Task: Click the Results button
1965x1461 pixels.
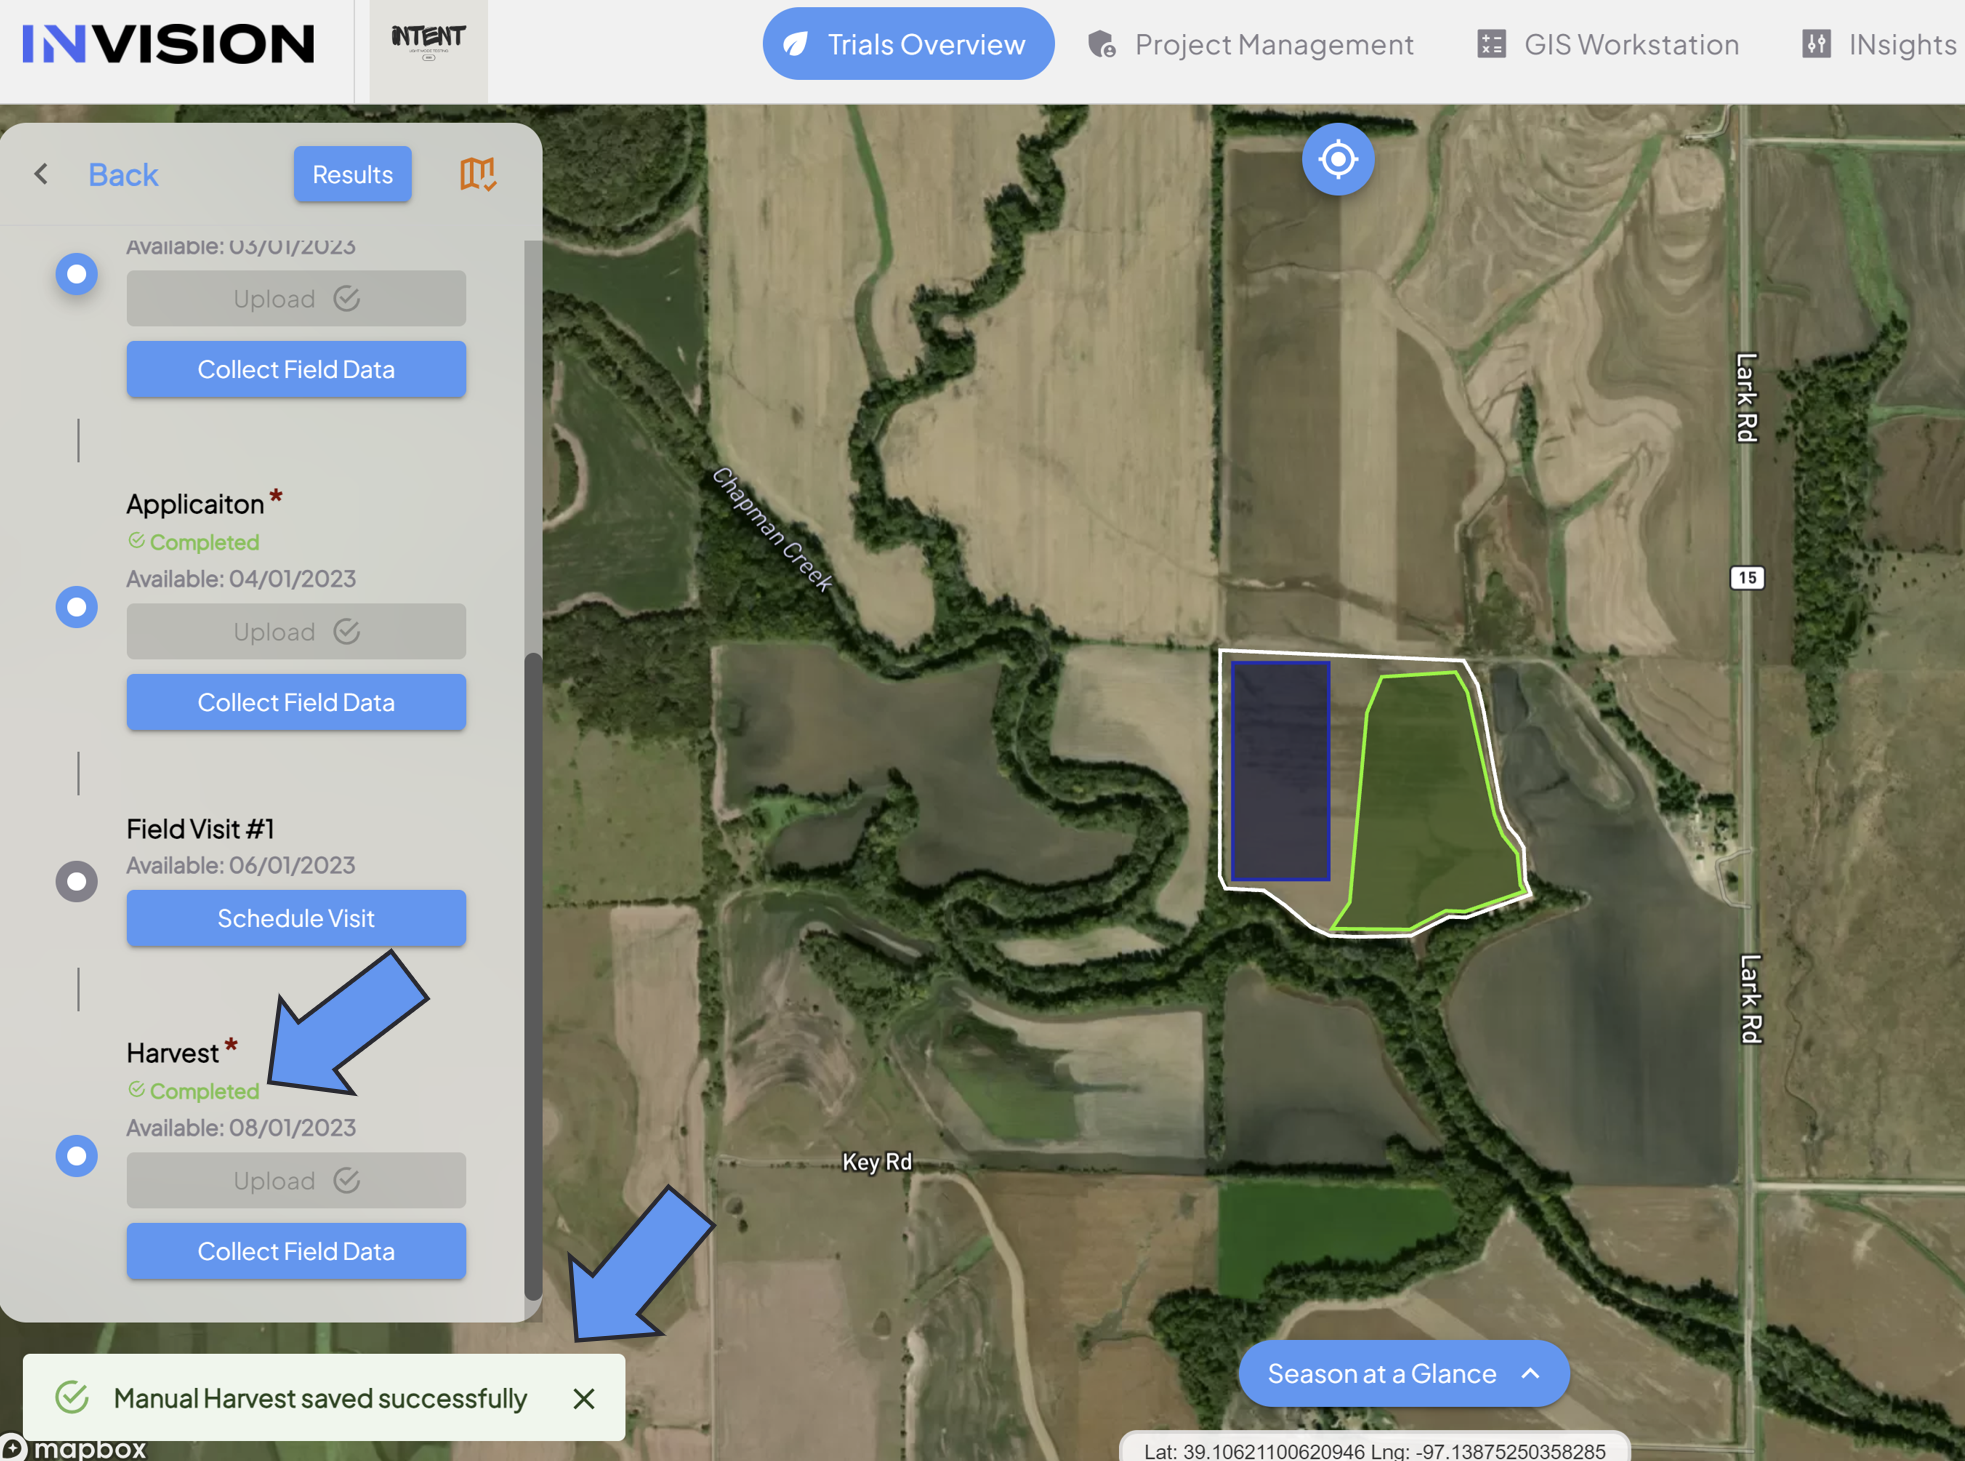Action: tap(352, 174)
